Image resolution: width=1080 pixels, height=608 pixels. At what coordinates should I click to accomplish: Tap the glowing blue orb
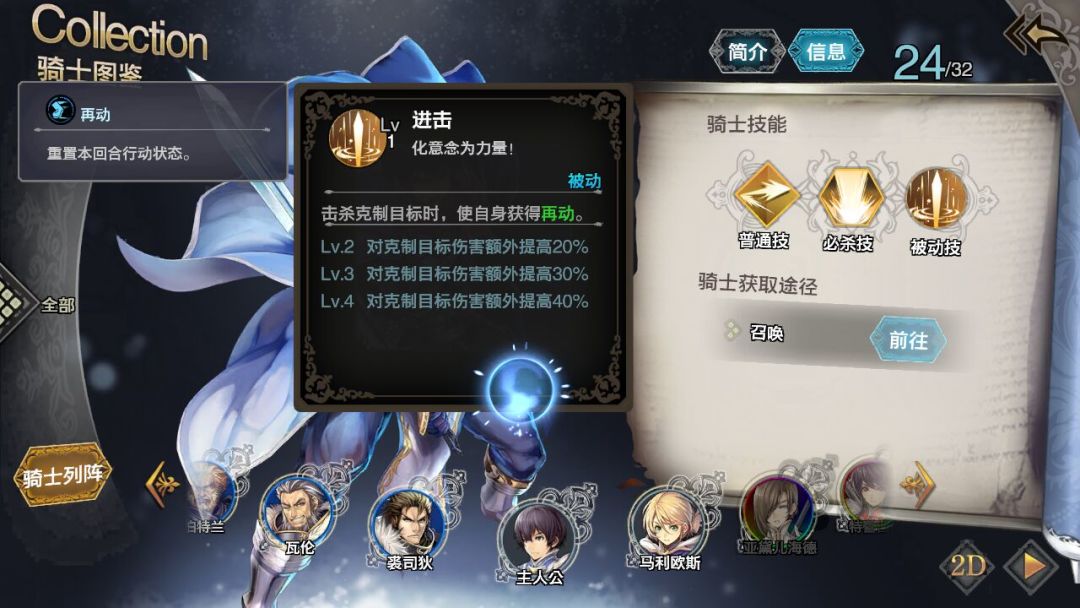click(520, 388)
